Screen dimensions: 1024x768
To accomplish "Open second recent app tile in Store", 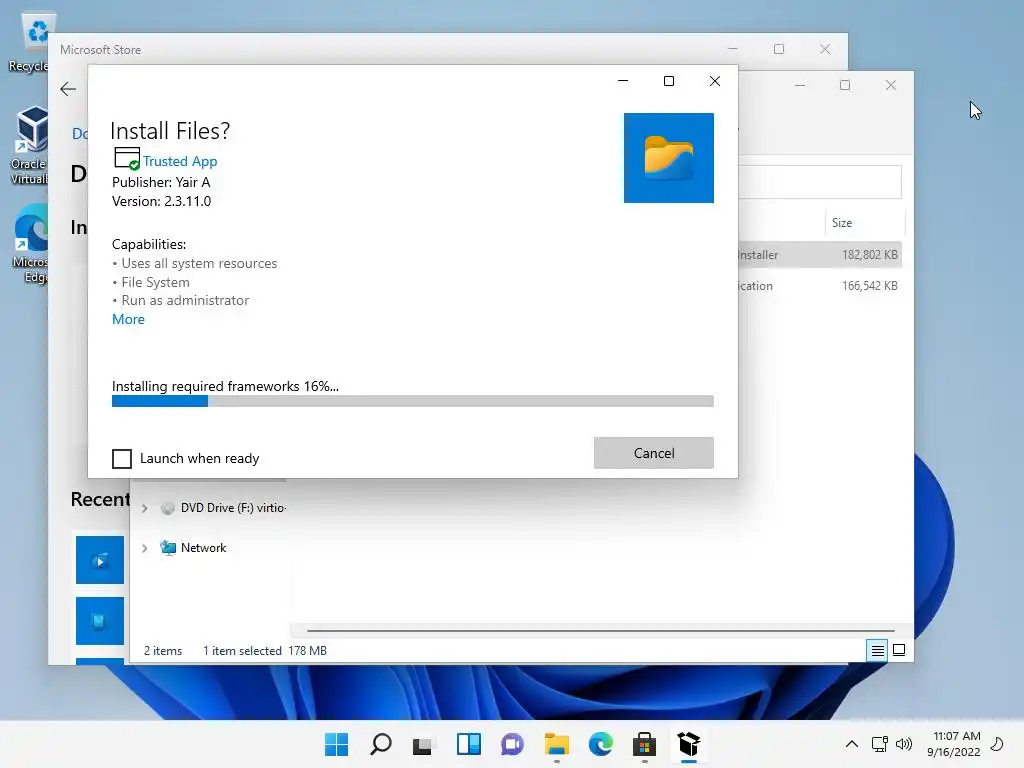I will (100, 621).
